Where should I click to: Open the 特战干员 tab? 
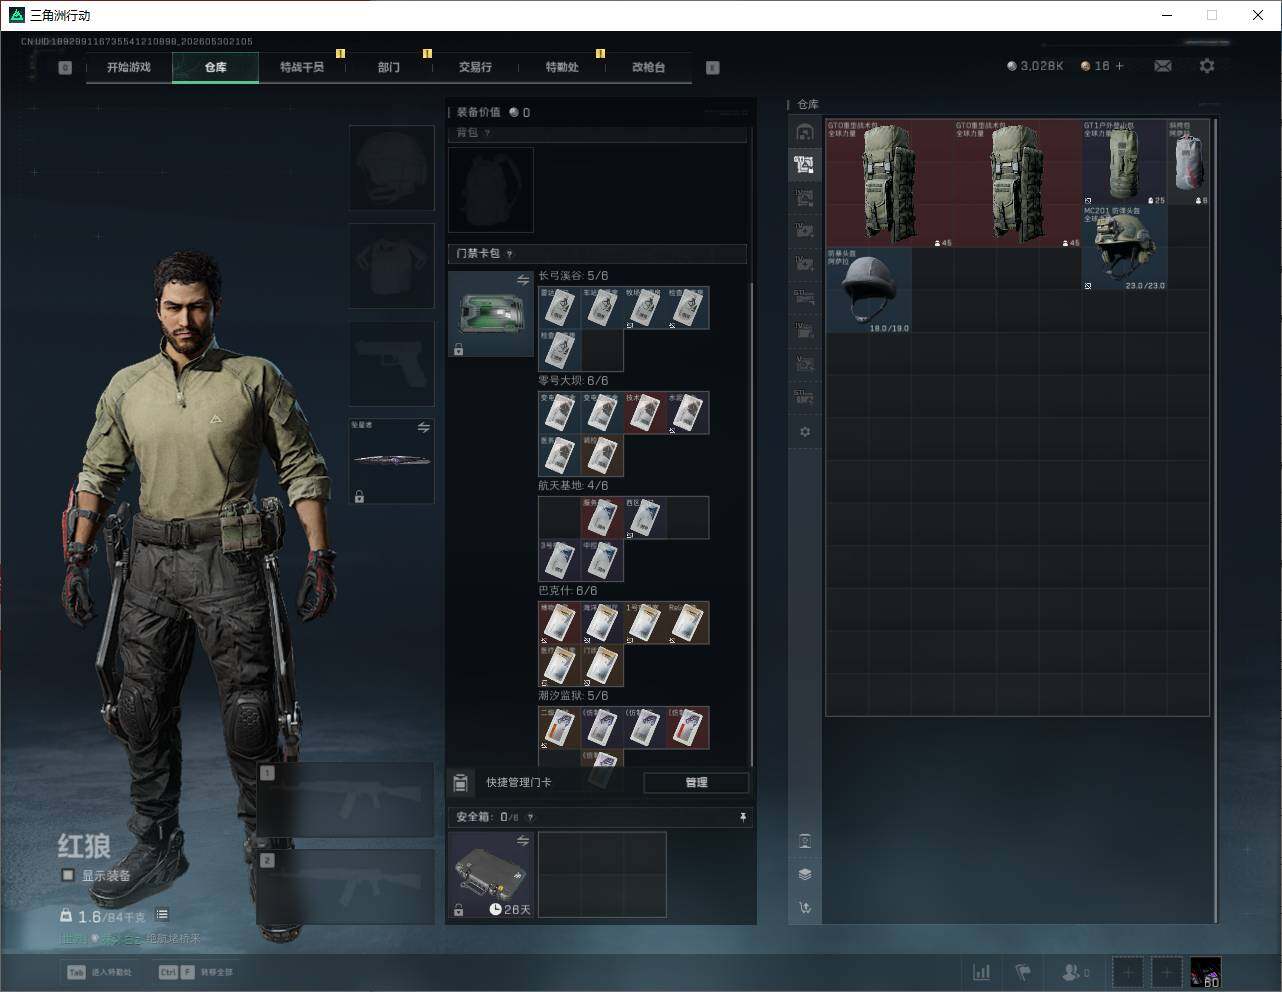click(302, 67)
